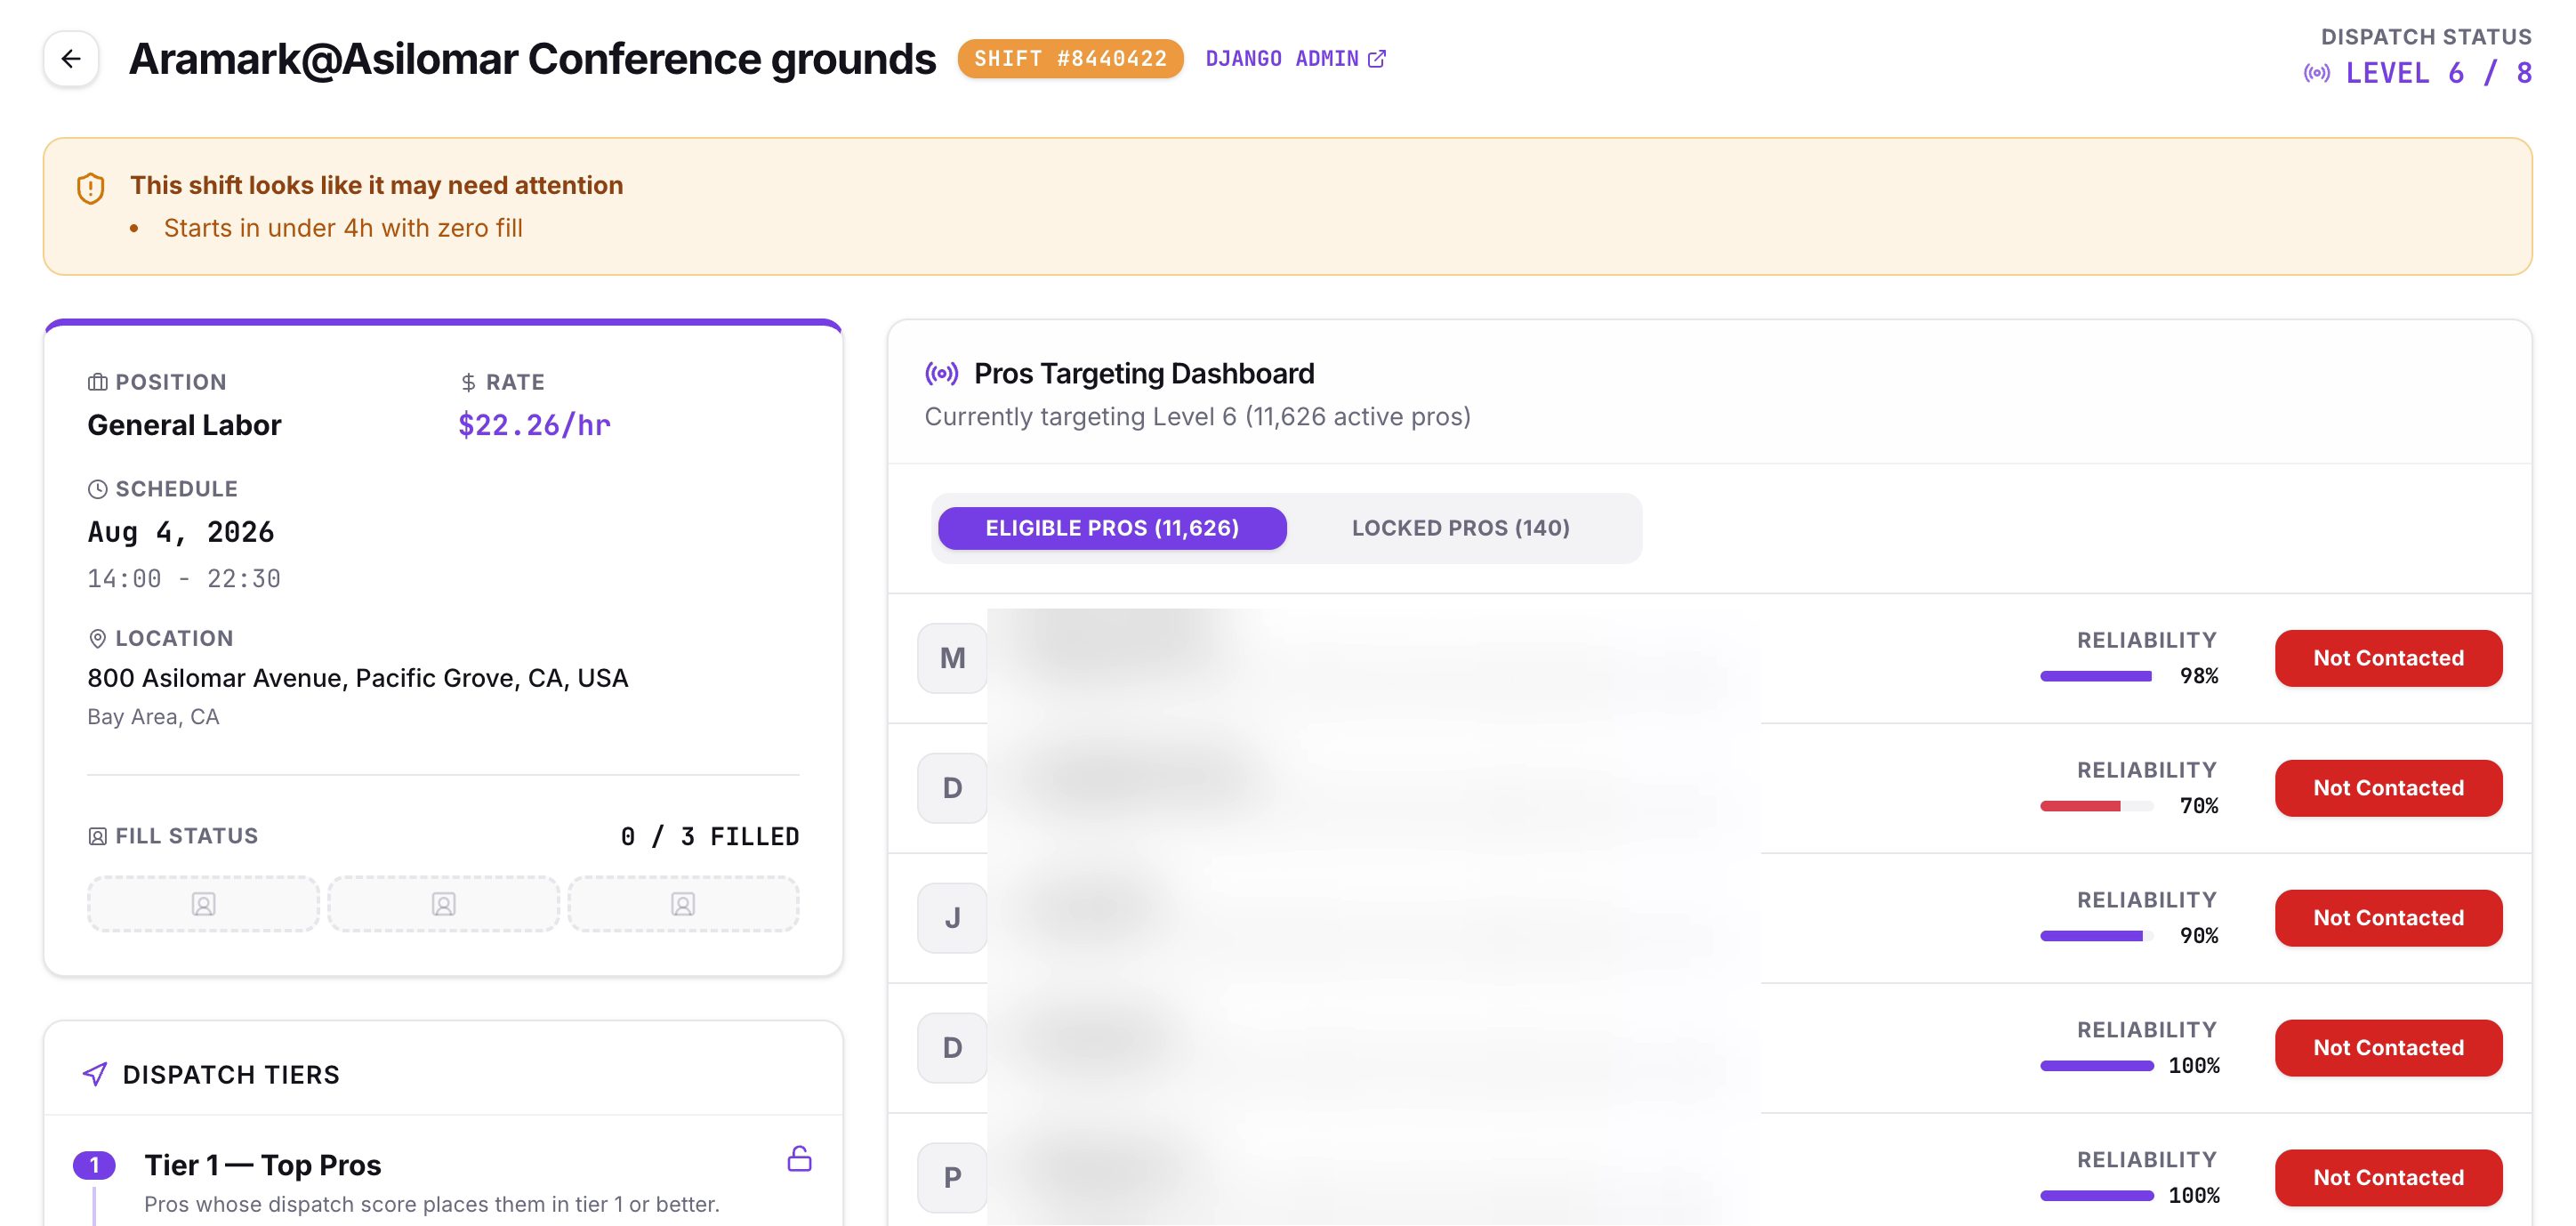Viewport: 2576px width, 1226px height.
Task: Click Not Contacted for the 90% reliability pro
Action: [x=2388, y=918]
